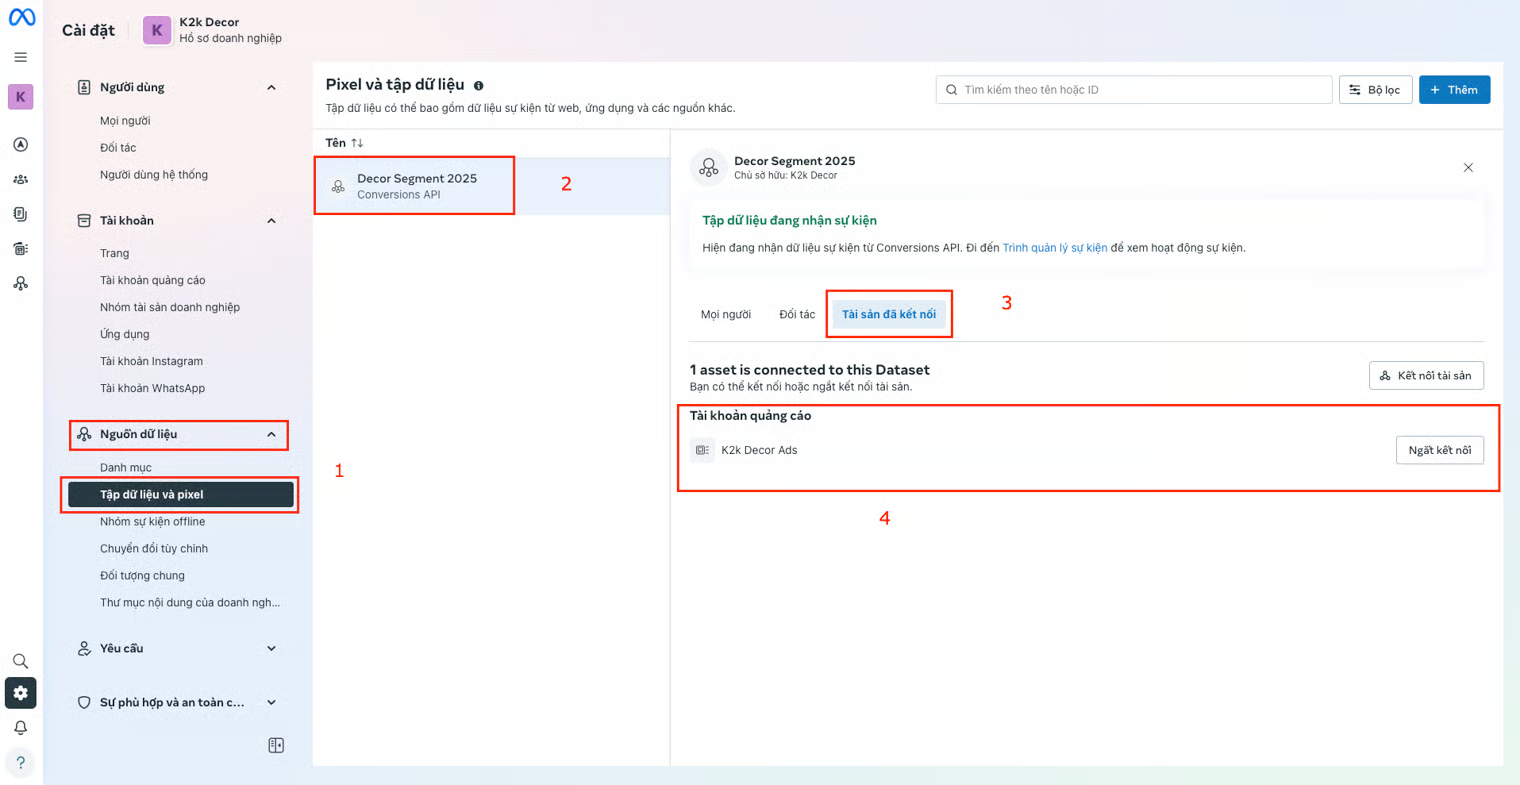Screen dimensions: 1520x785
Task: Expand Sự phù hợp và an toàn section
Action: click(x=271, y=703)
